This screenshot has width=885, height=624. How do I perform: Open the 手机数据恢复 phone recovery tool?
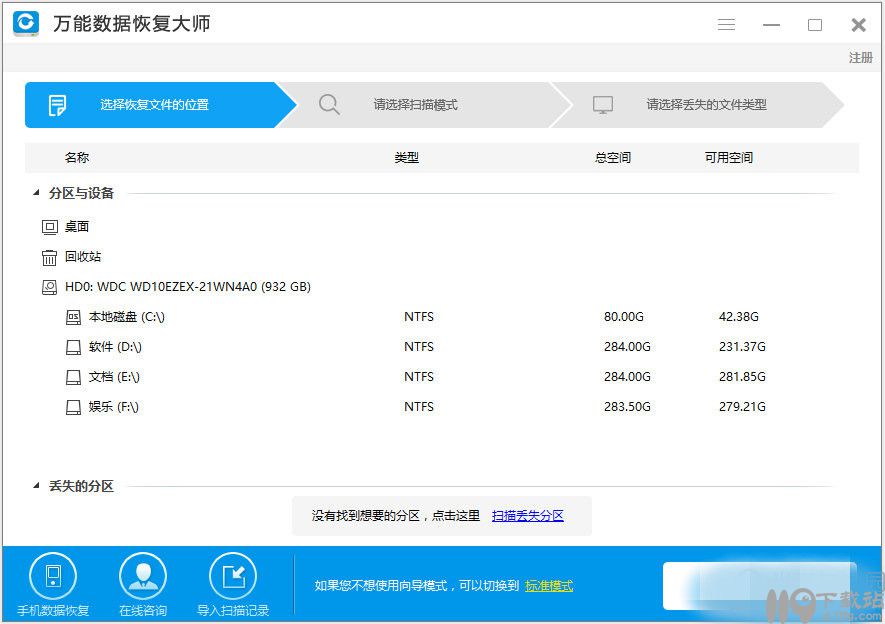tap(53, 583)
